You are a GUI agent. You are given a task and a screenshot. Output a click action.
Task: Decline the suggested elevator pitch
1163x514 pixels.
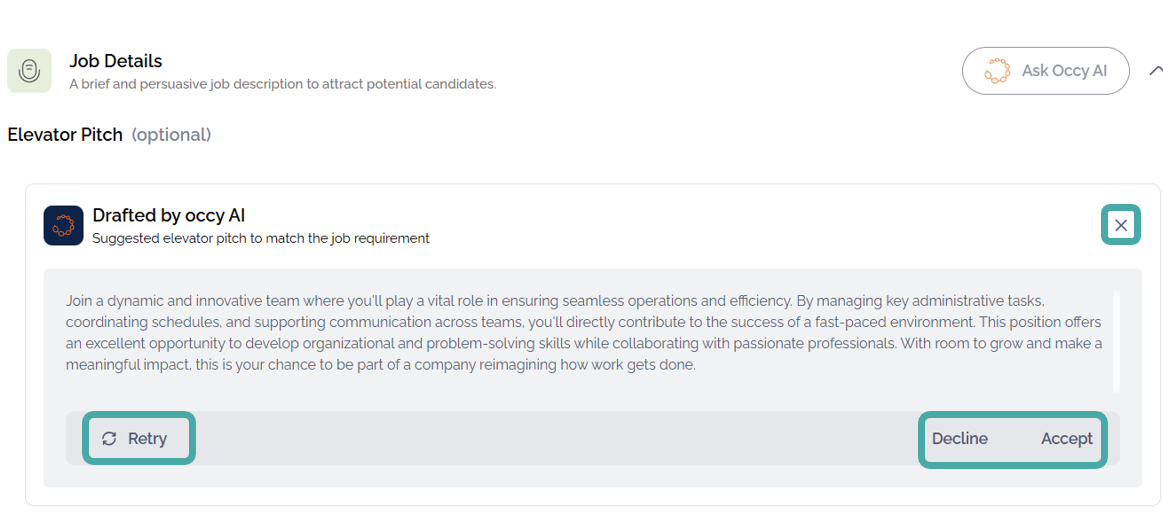pyautogui.click(x=959, y=439)
